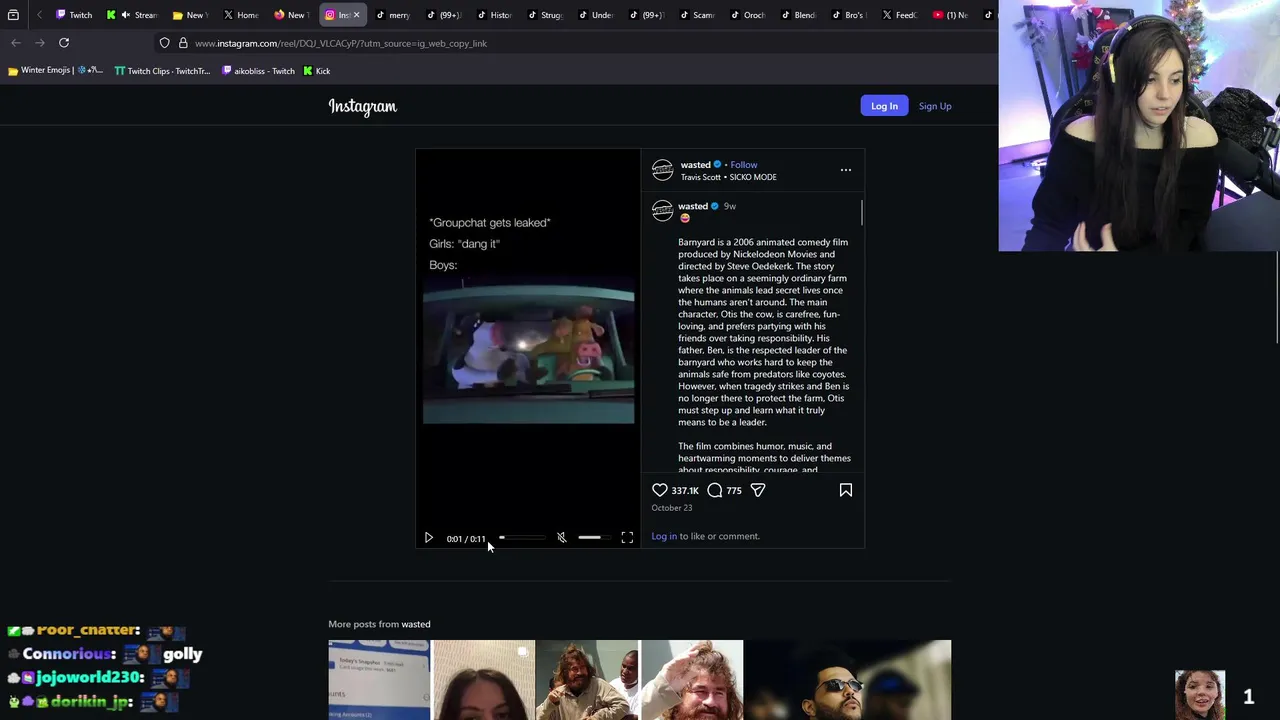
Task: Switch to the X Home tab
Action: click(242, 15)
